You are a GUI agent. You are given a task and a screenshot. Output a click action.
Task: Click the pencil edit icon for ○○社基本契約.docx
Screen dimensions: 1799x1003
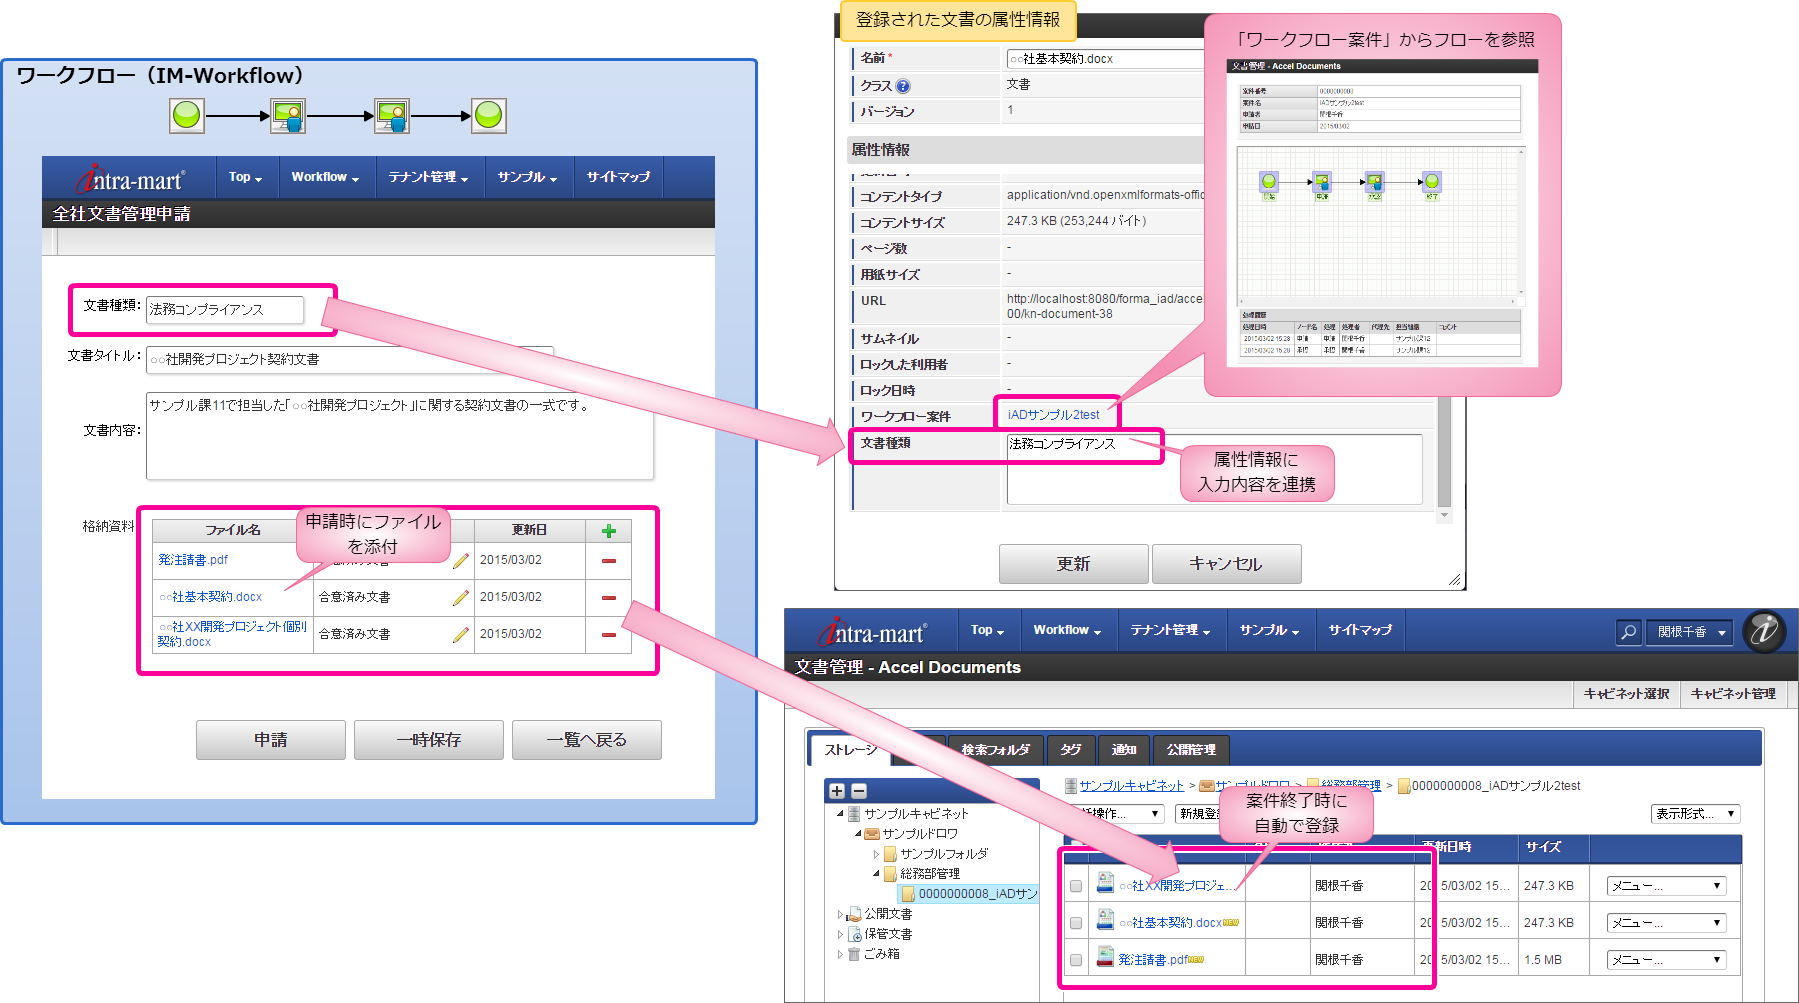pos(459,597)
